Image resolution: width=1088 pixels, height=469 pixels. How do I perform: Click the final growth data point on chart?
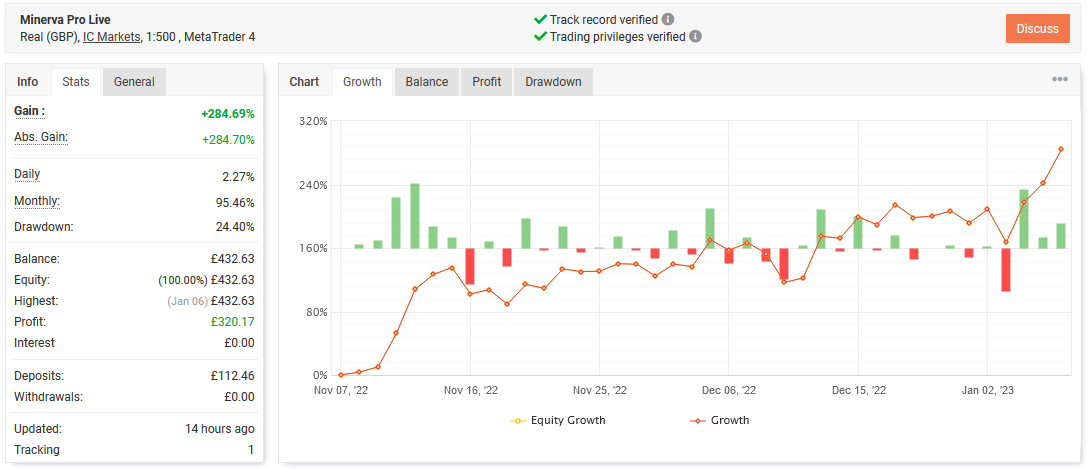click(x=1061, y=149)
